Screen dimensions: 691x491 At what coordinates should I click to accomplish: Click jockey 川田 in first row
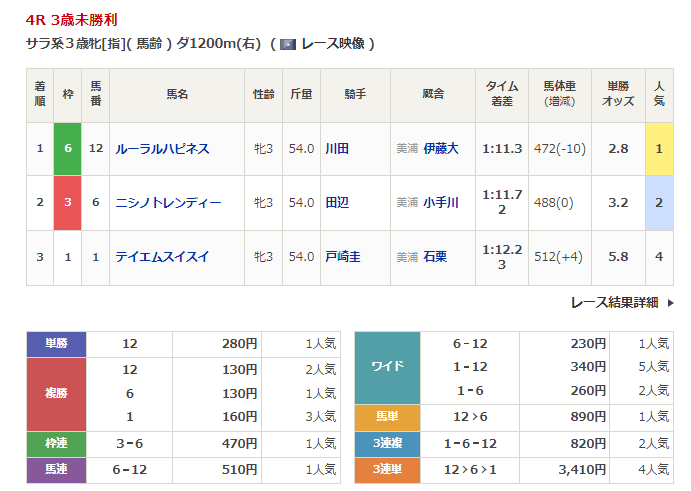337,149
